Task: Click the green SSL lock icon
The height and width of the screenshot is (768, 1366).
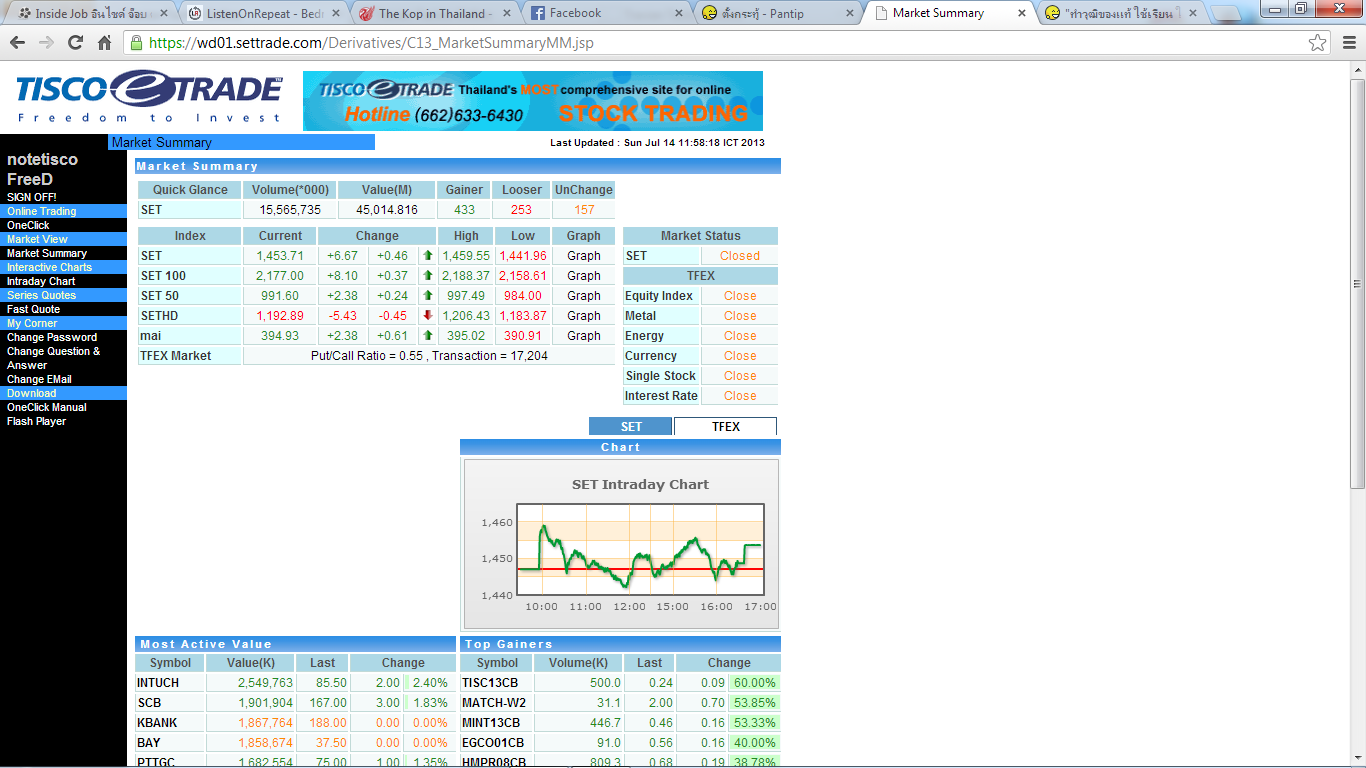Action: tap(136, 43)
